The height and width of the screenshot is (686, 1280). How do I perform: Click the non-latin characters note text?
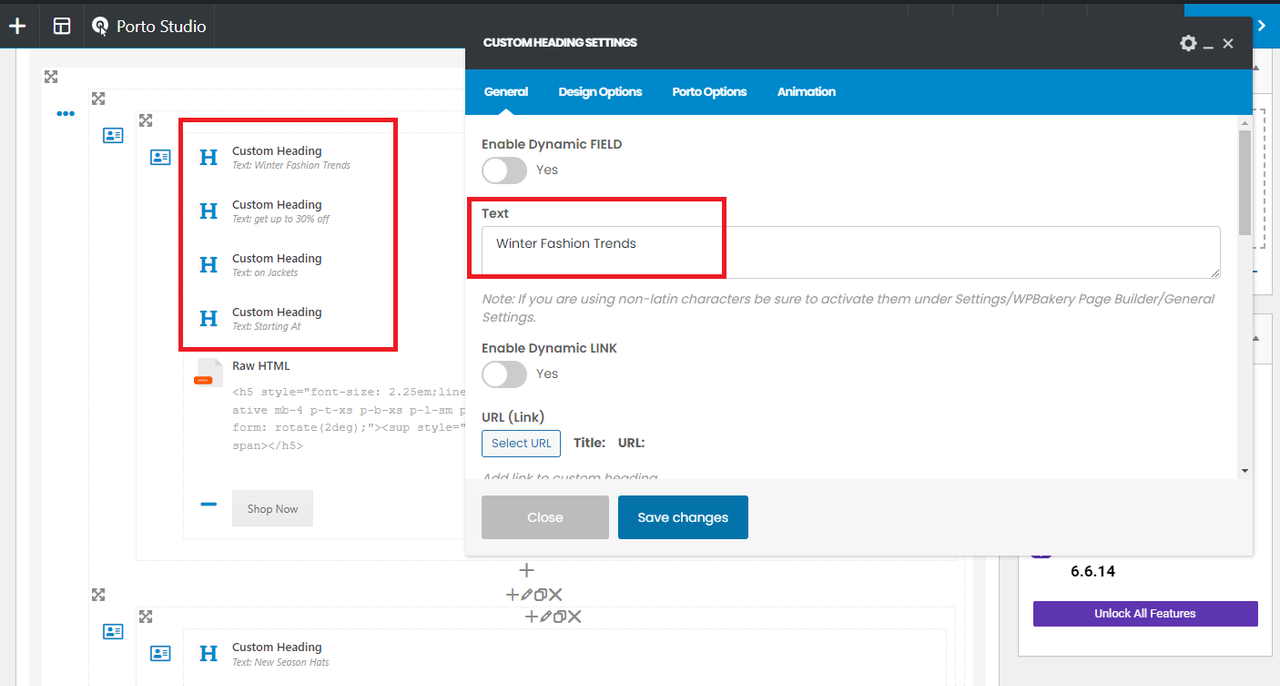click(848, 308)
